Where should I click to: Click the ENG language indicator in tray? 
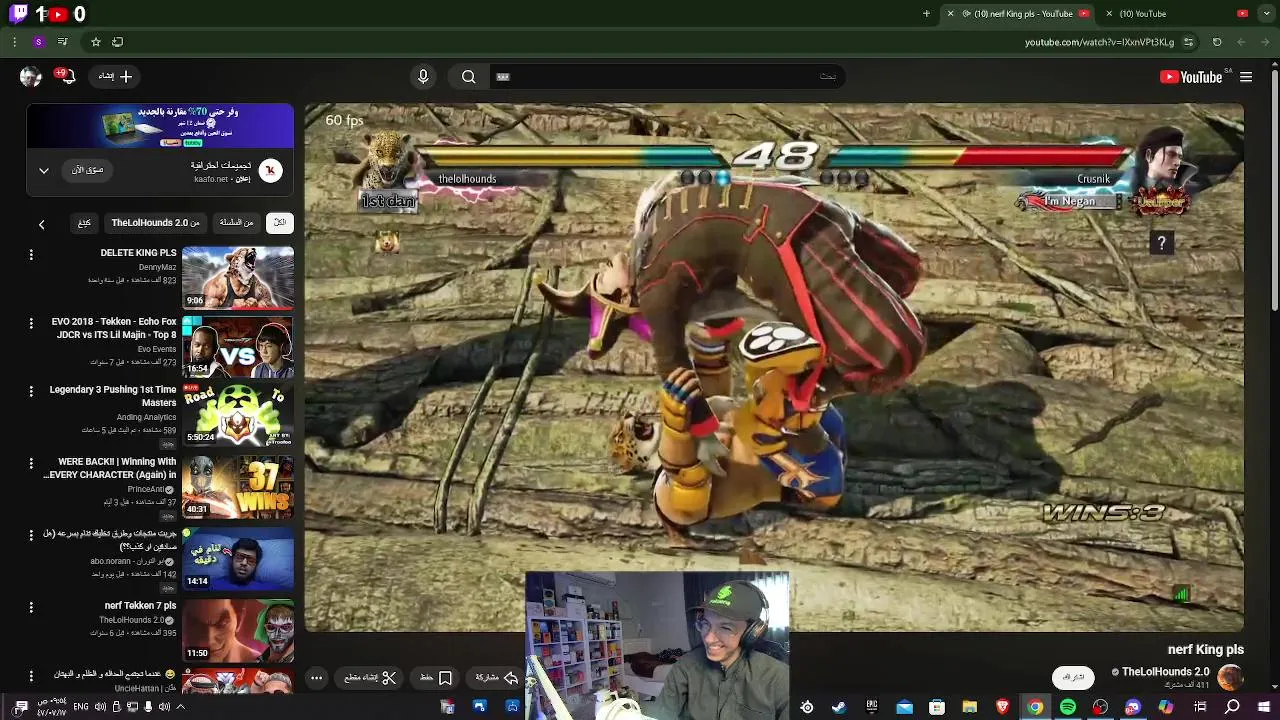[x=81, y=707]
